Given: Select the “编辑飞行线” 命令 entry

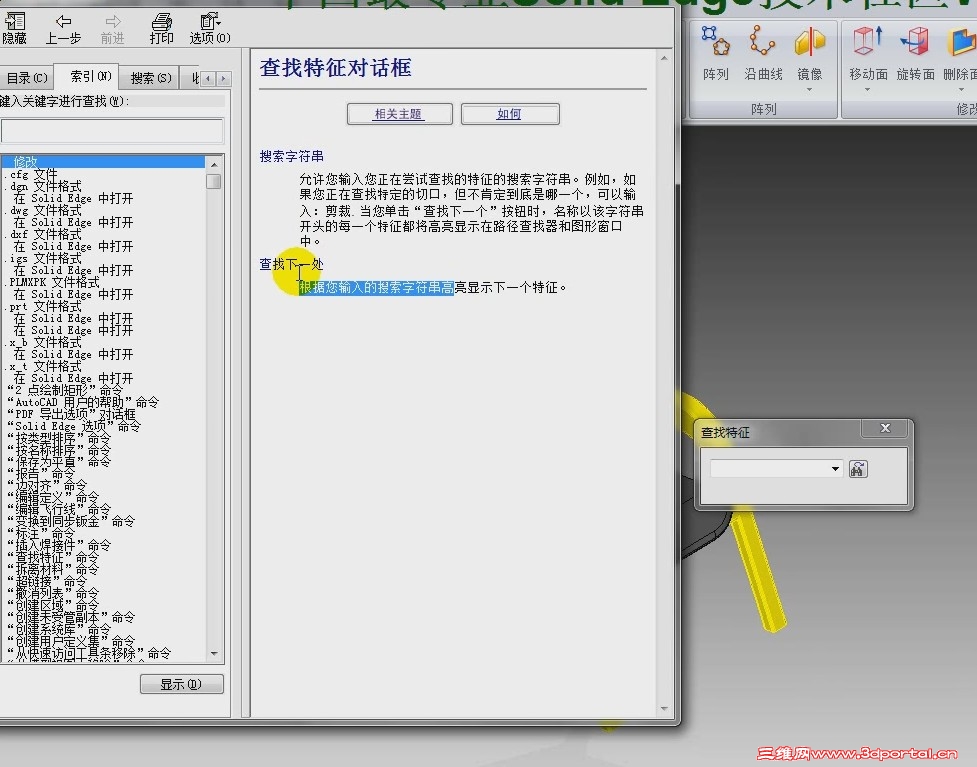Looking at the screenshot, I should pyautogui.click(x=59, y=510).
